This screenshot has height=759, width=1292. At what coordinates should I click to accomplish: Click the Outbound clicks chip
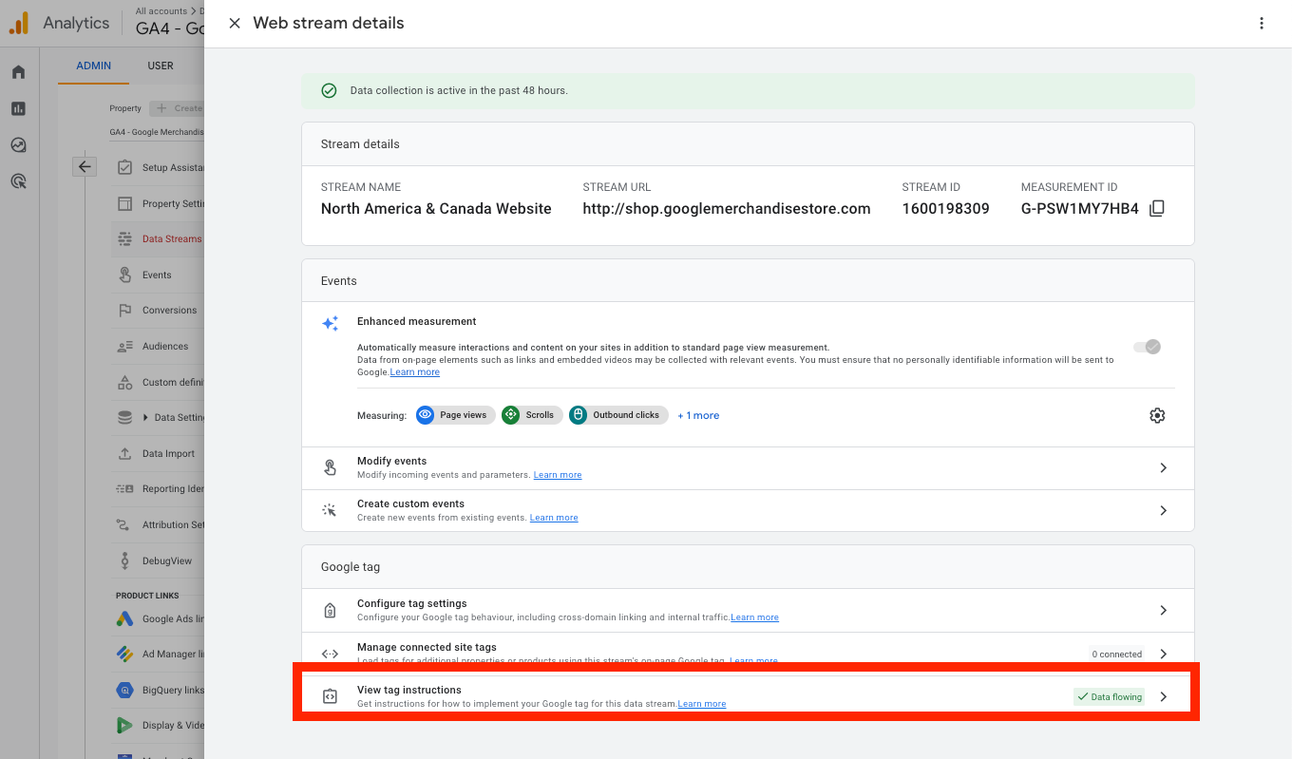(x=618, y=415)
